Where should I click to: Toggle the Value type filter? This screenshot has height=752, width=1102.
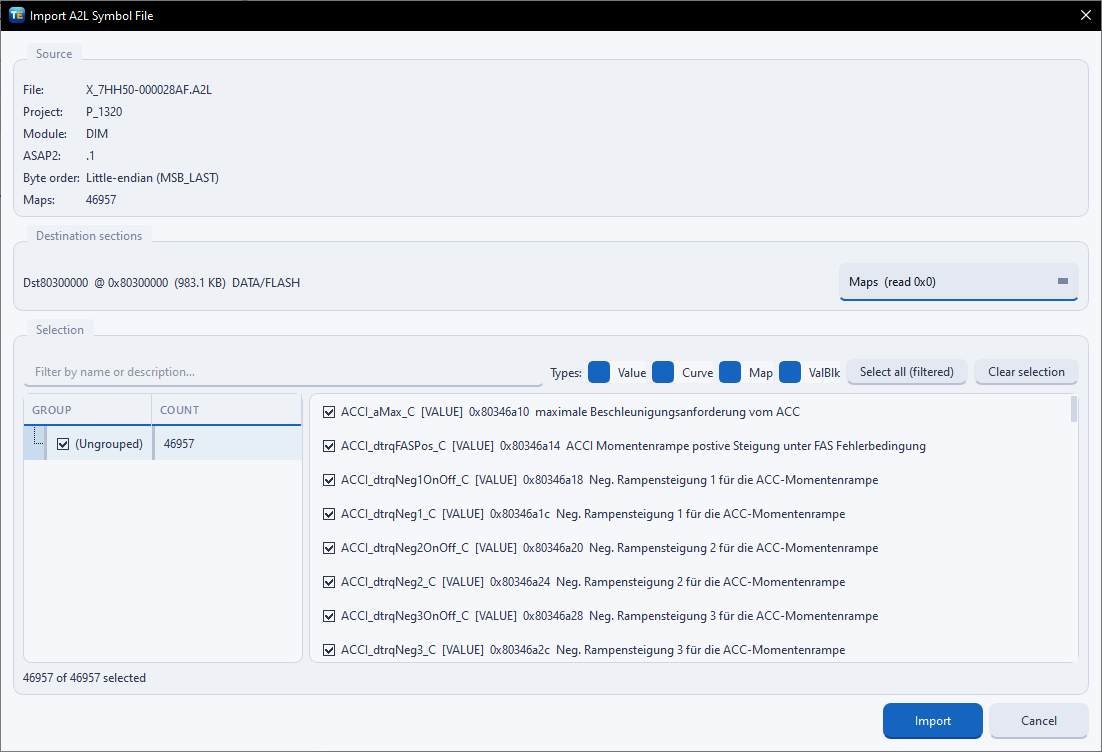click(599, 372)
